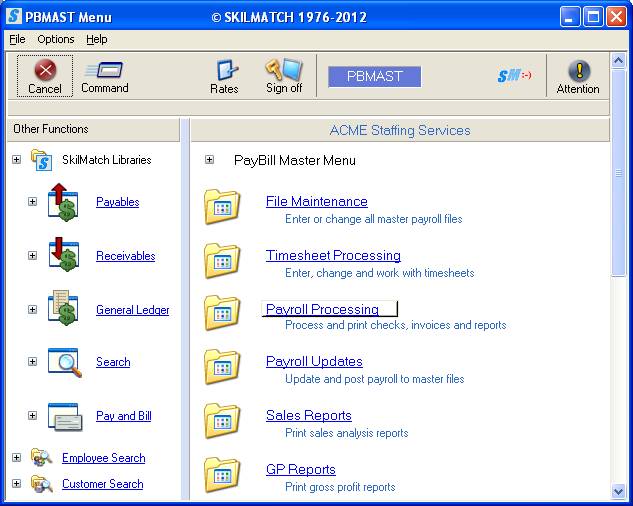Click the Customer Search icon
This screenshot has width=633, height=506.
click(x=42, y=483)
